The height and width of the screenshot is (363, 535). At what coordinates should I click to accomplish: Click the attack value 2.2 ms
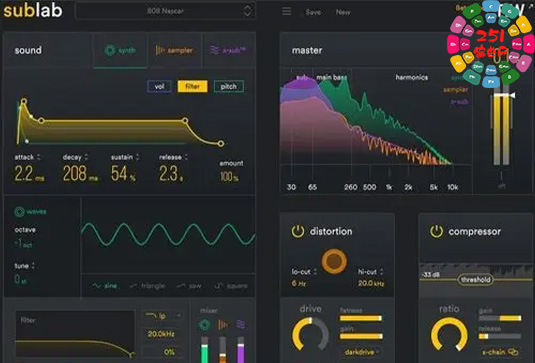(29, 173)
